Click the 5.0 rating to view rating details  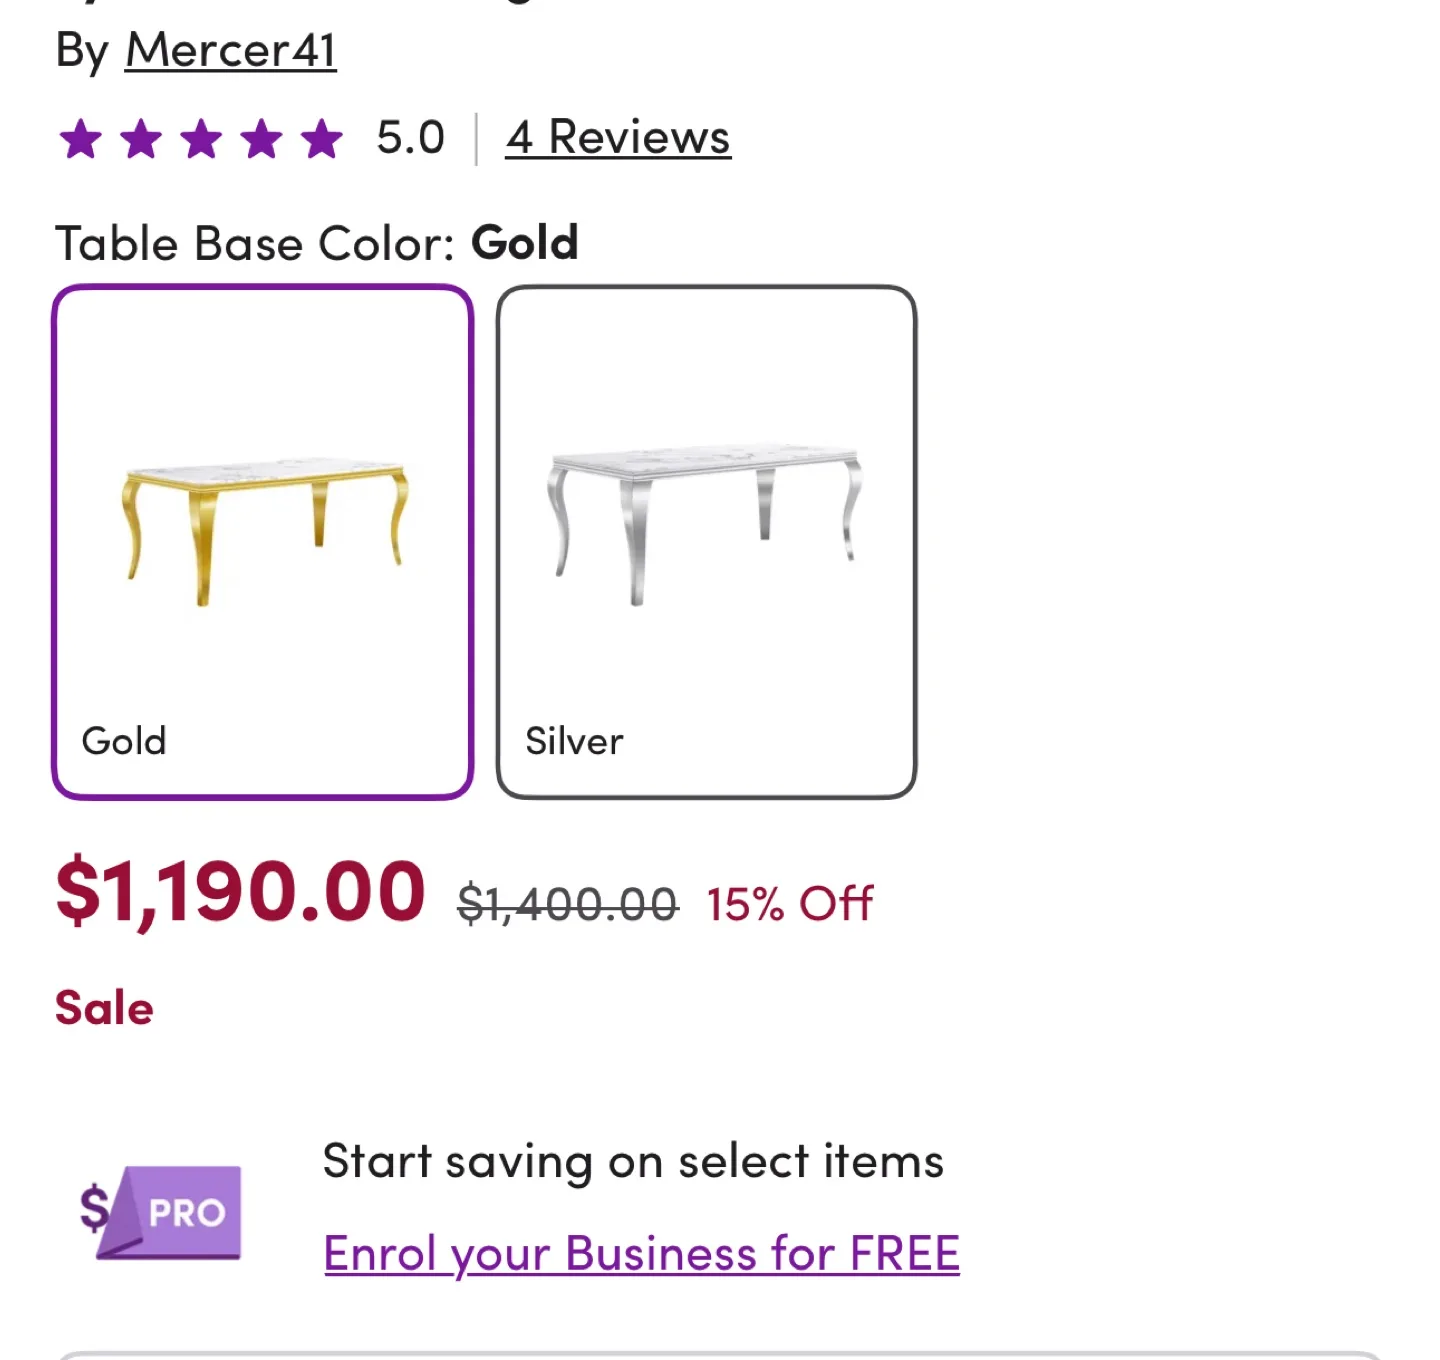click(409, 138)
